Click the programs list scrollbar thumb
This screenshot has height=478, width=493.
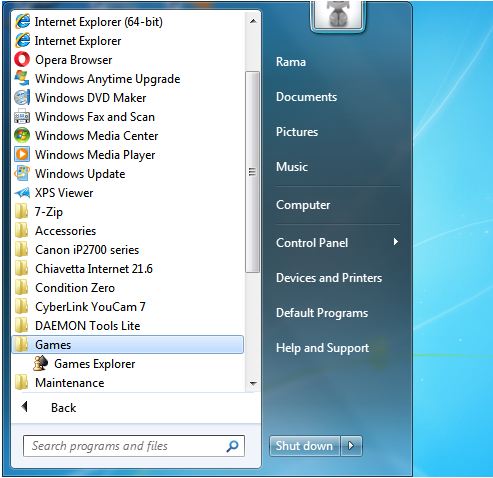point(252,172)
